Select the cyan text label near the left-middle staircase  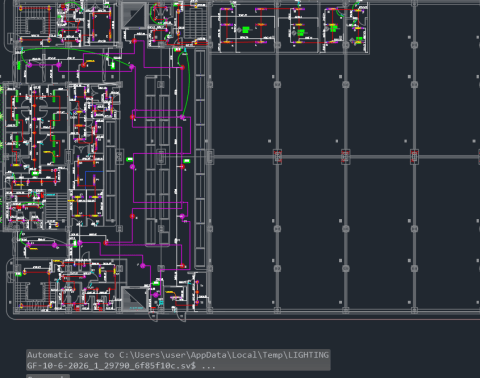point(50,195)
